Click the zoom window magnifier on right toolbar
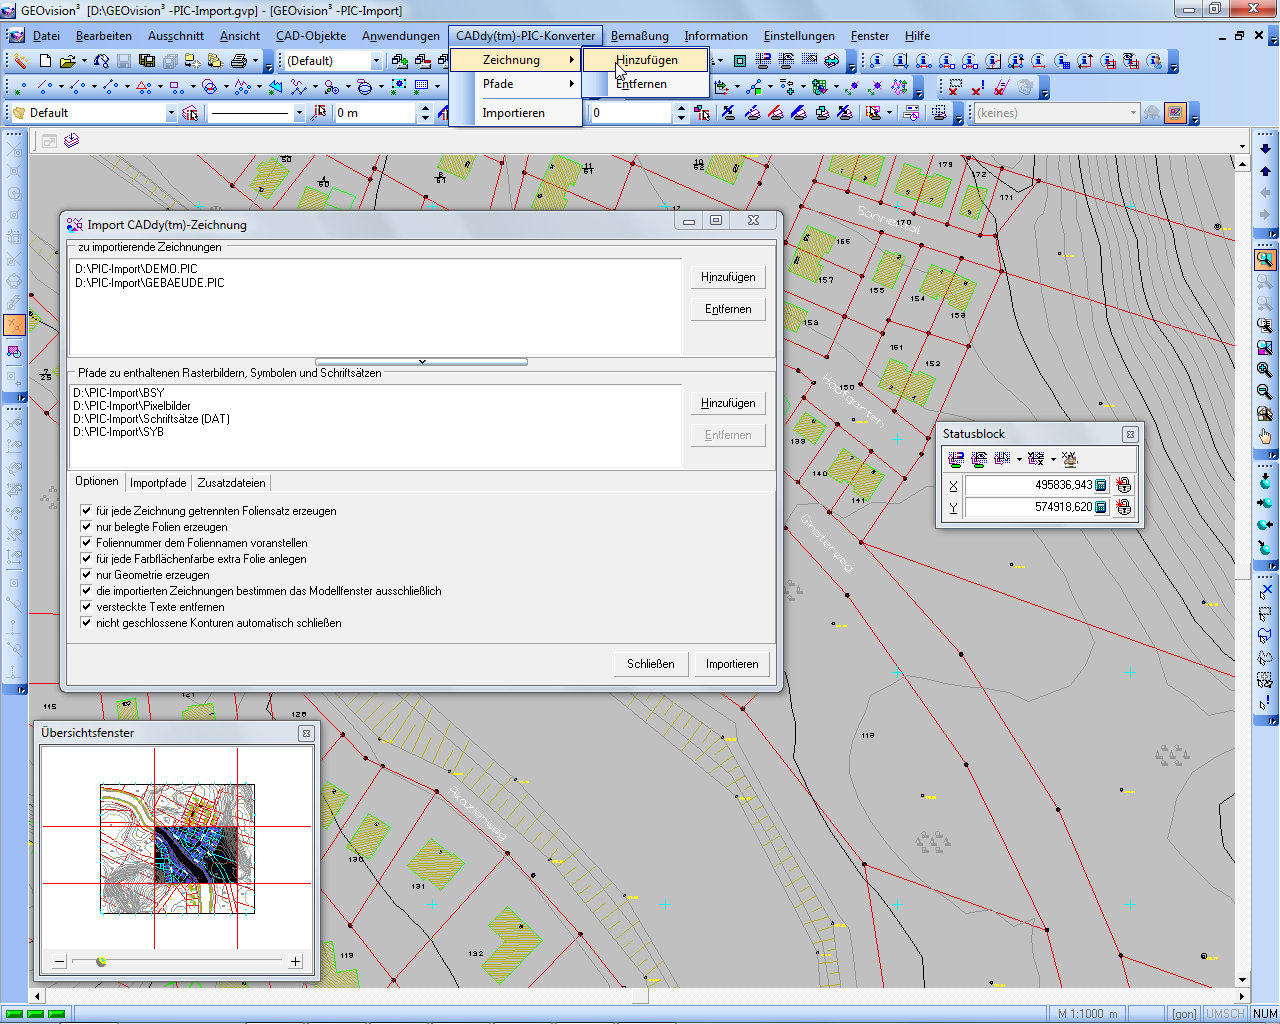The height and width of the screenshot is (1024, 1280). (1265, 260)
